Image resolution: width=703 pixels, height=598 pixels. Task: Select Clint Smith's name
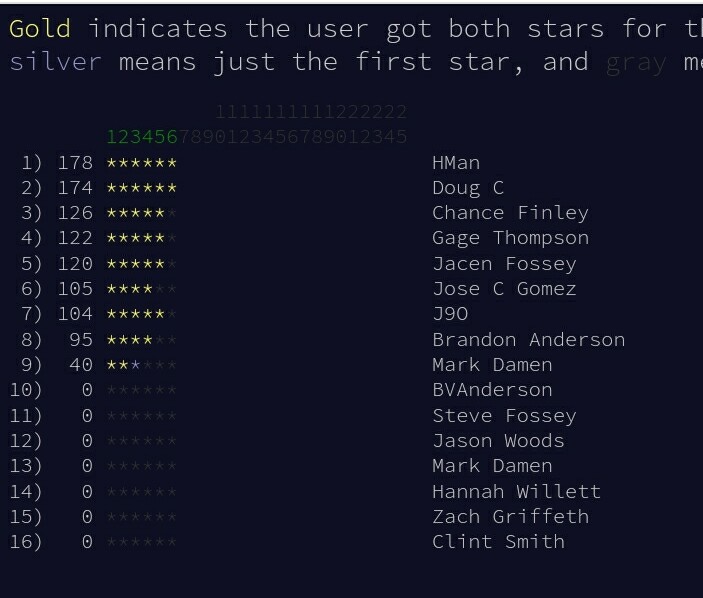pyautogui.click(x=498, y=542)
